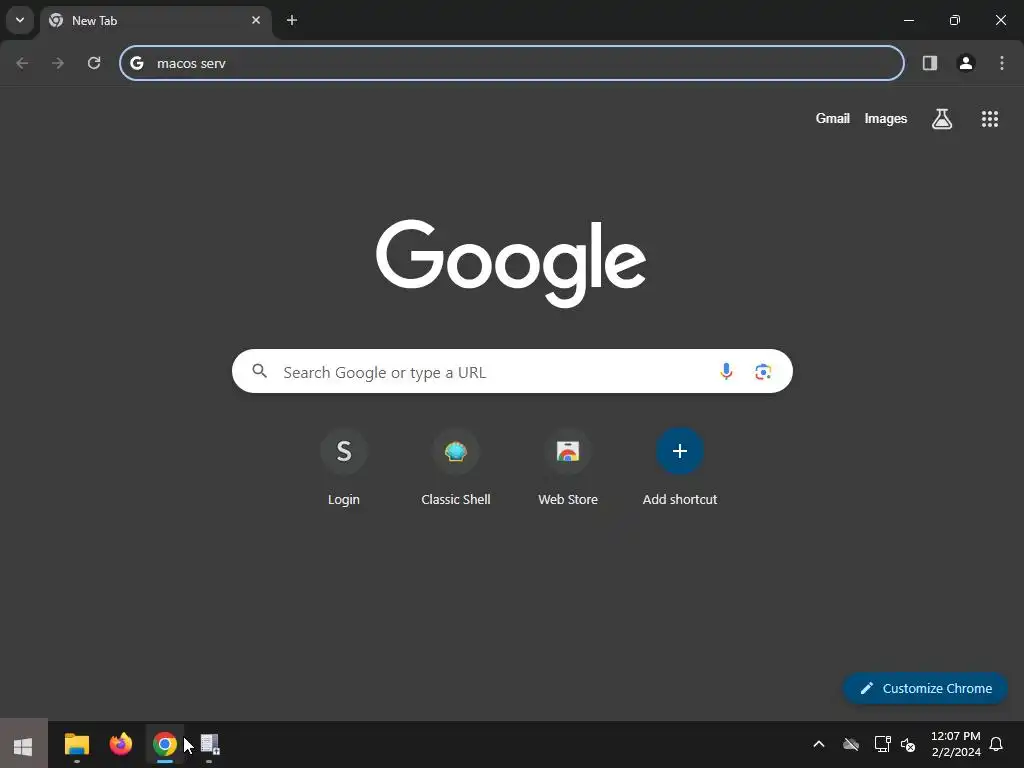Open the clock showing 12:07 PM
Screen dimensions: 1024x768
955,744
